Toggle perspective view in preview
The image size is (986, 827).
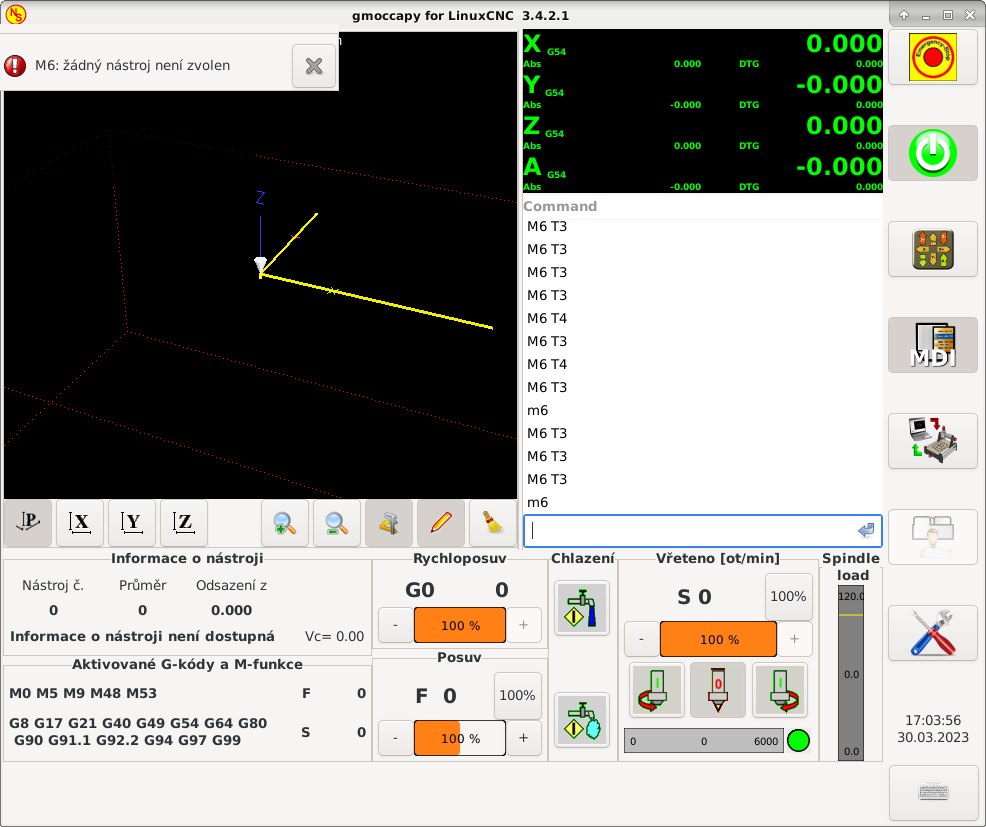click(29, 522)
